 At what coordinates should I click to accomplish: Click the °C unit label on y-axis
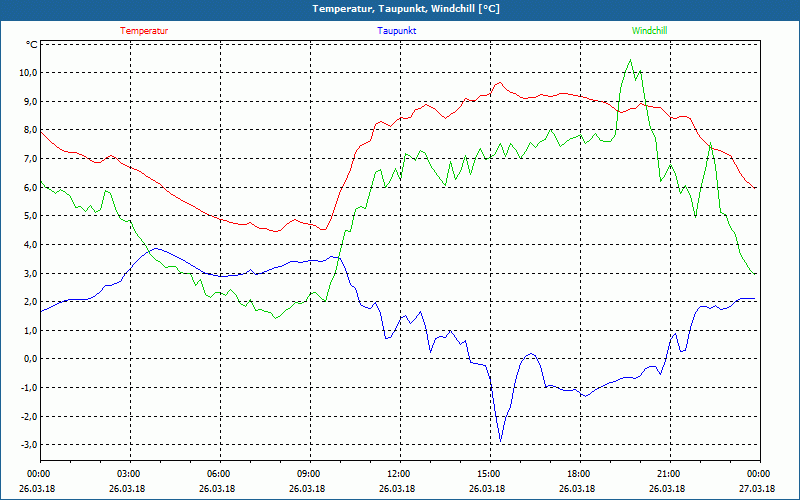tap(32, 45)
